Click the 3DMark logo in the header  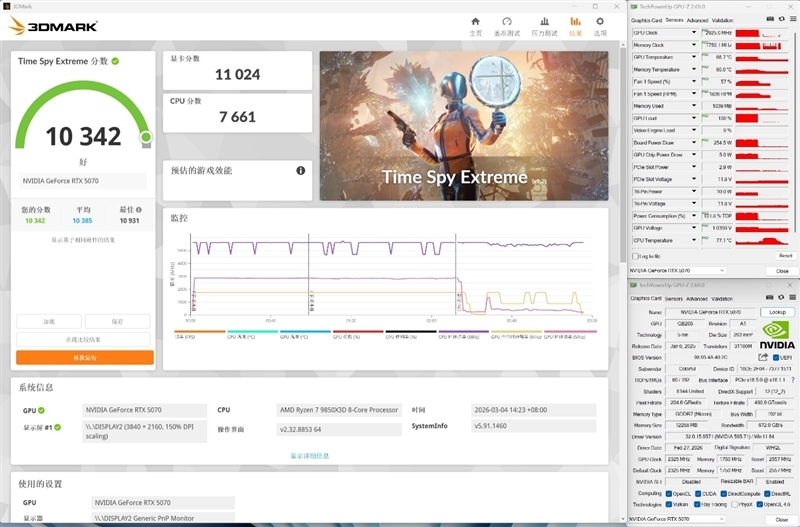pos(53,26)
